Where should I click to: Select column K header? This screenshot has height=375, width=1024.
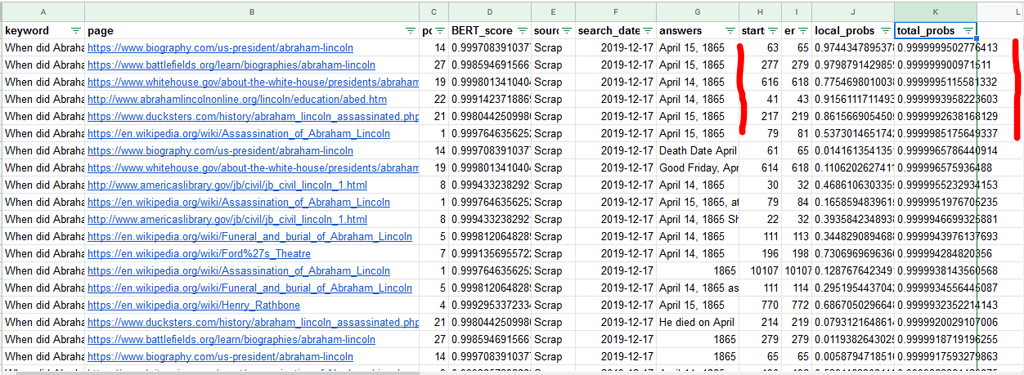point(935,12)
